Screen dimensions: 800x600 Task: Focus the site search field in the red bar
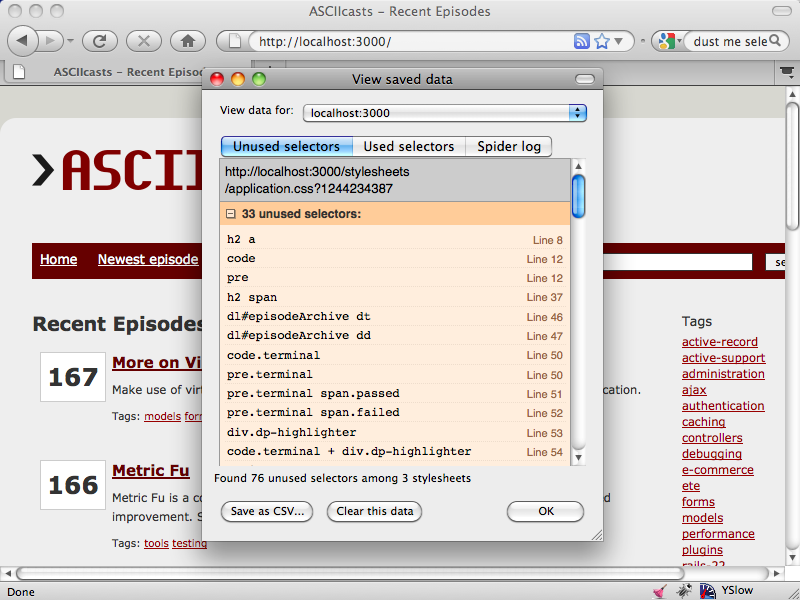[678, 262]
